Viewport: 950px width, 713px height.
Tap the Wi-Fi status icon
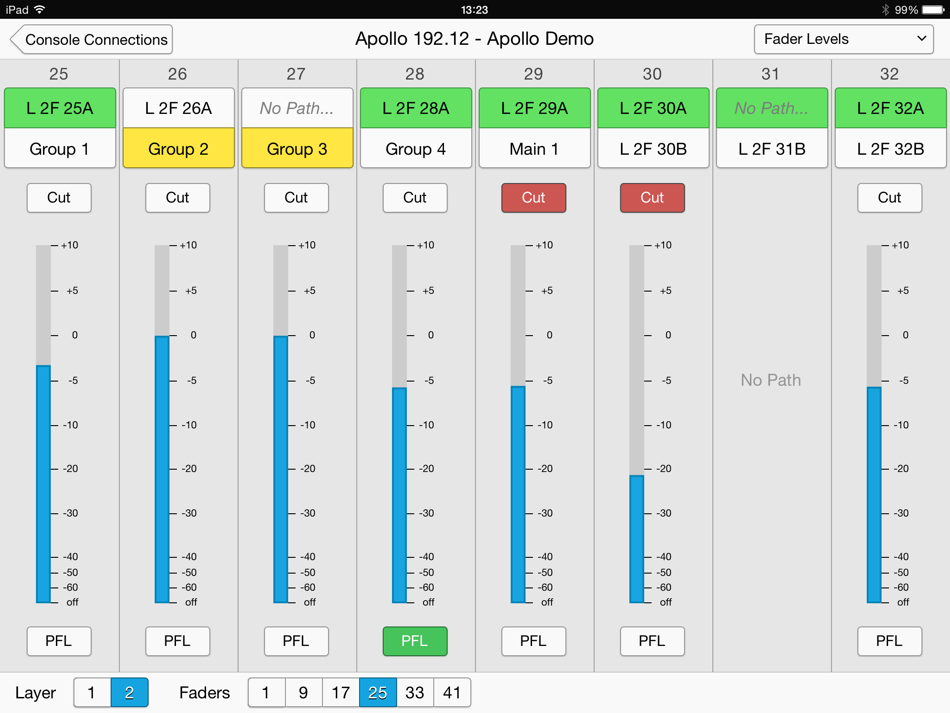tap(40, 9)
